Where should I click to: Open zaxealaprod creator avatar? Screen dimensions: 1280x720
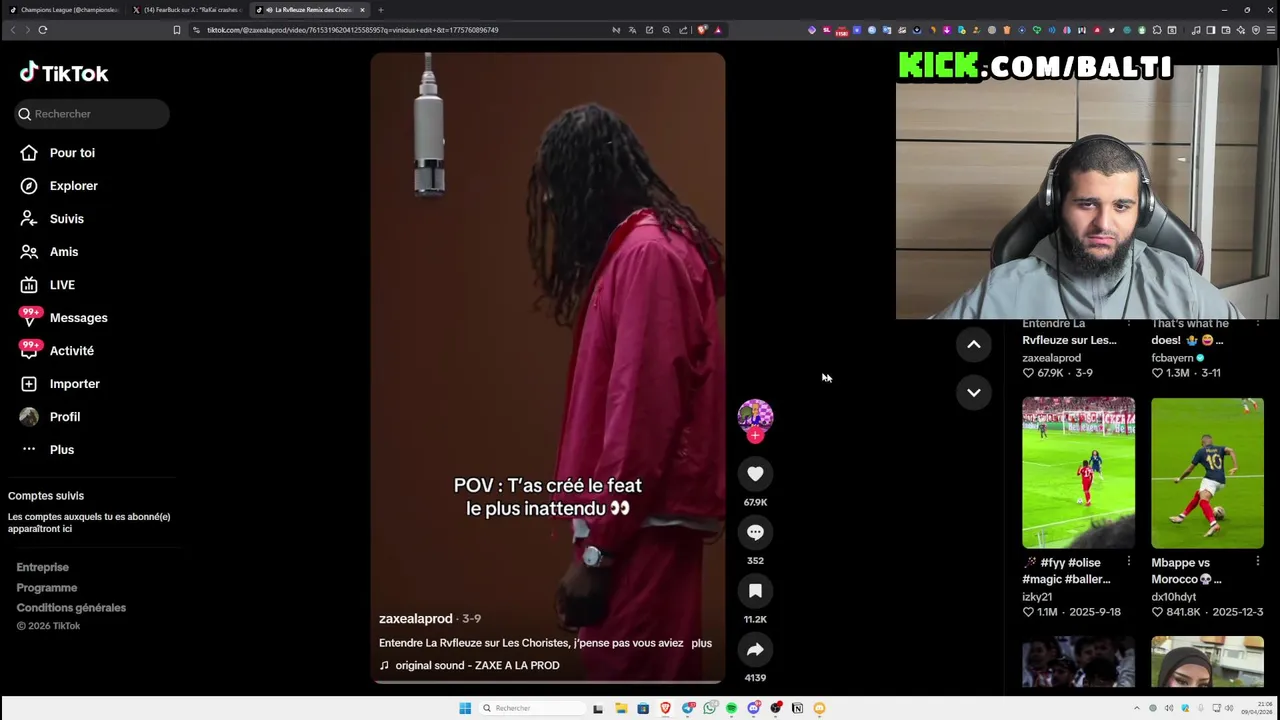755,416
